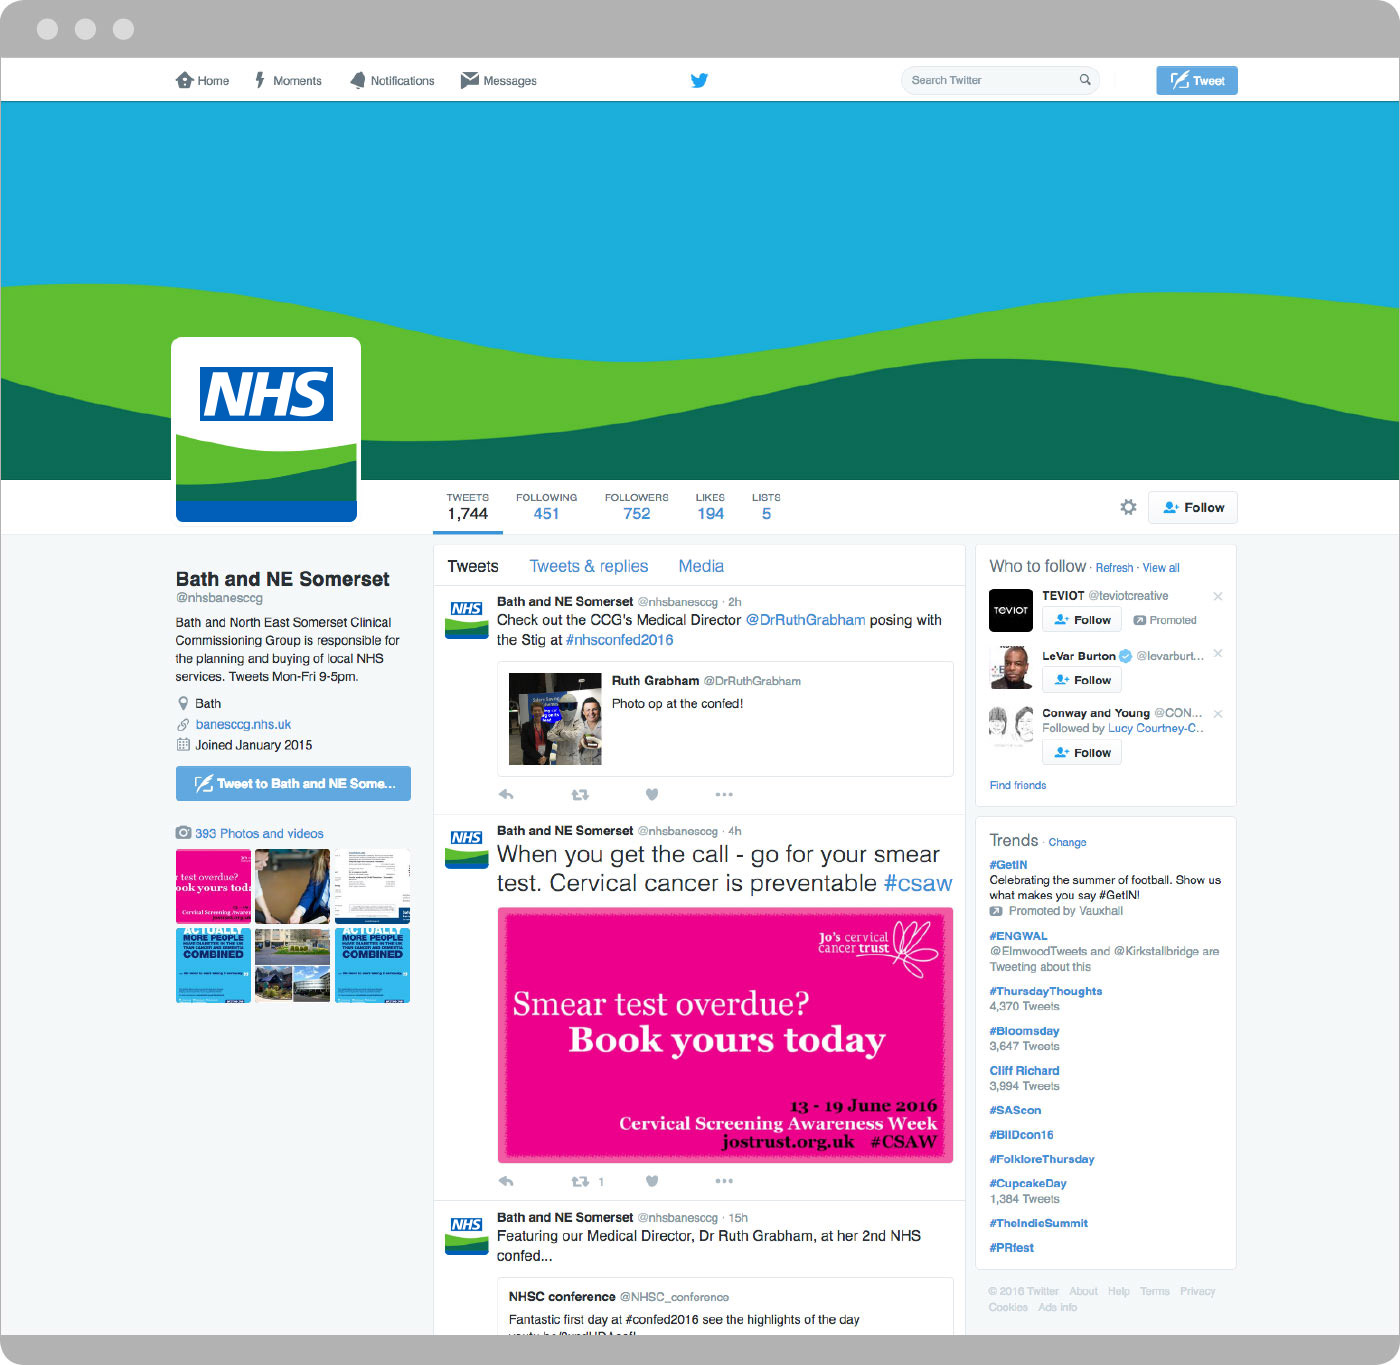Click the blue Tweet compose button
The width and height of the screenshot is (1400, 1365).
1197,80
